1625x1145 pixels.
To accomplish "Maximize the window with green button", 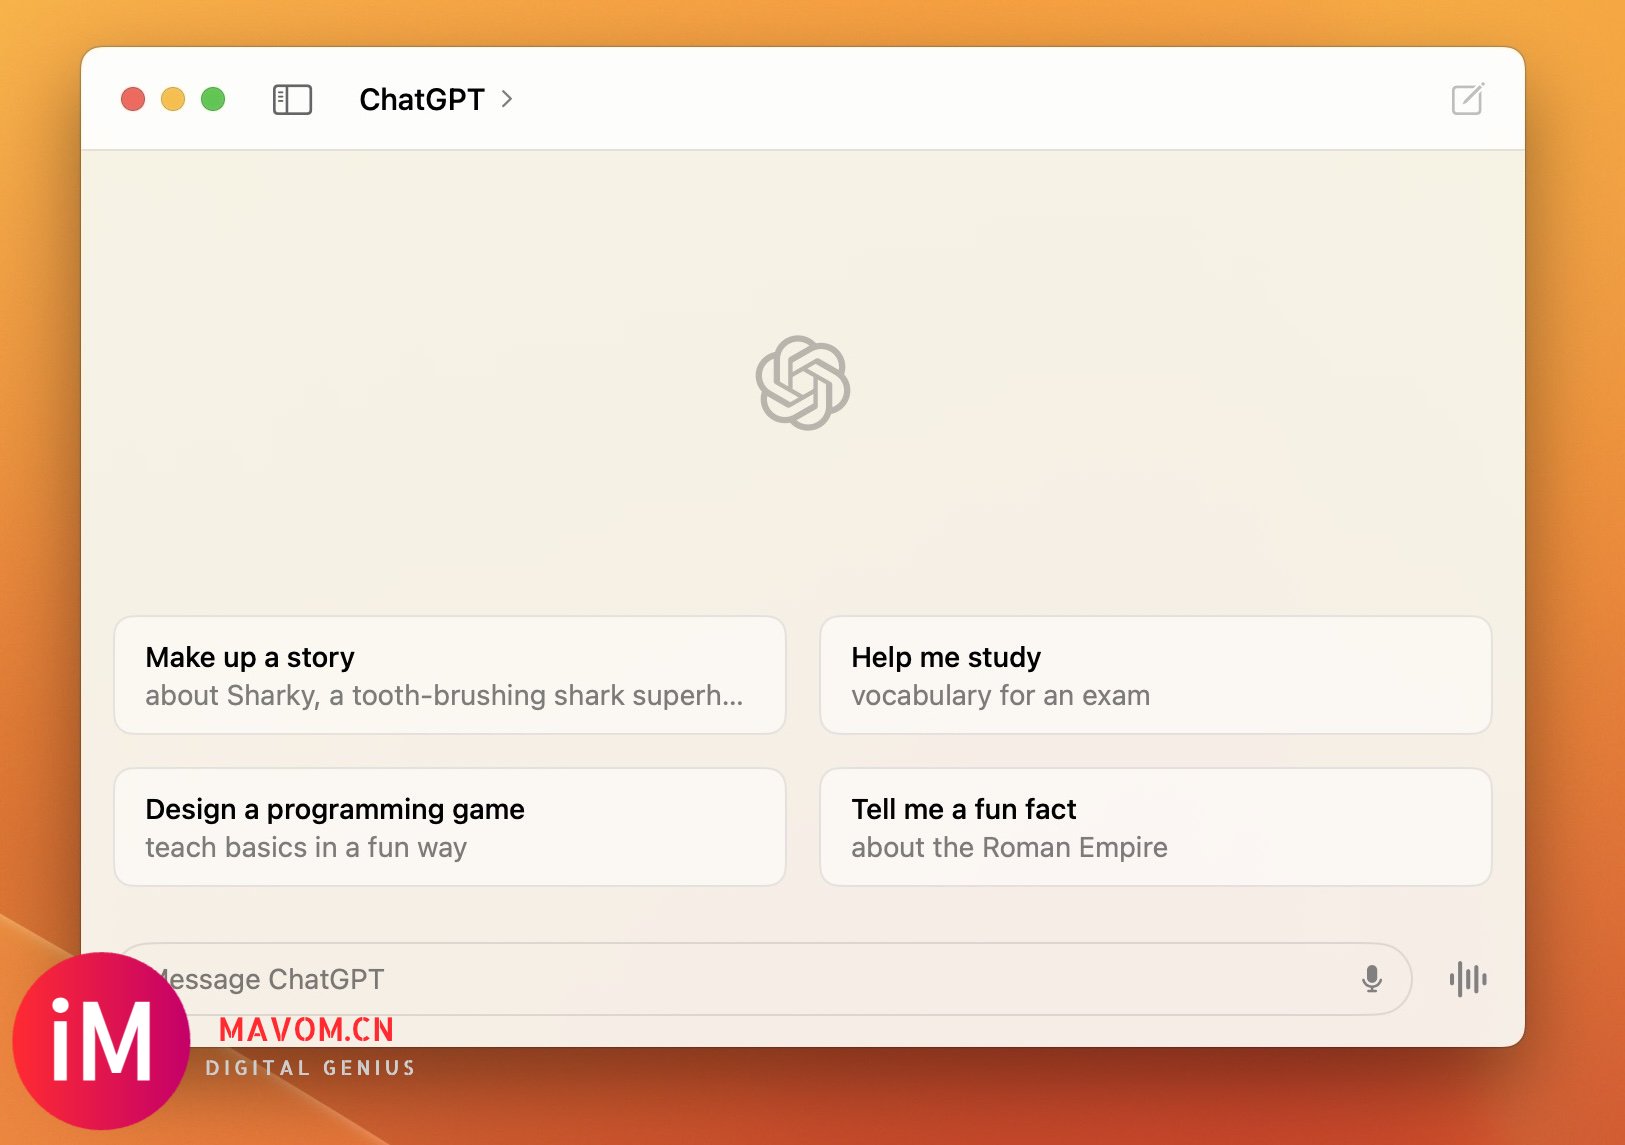I will tap(213, 99).
